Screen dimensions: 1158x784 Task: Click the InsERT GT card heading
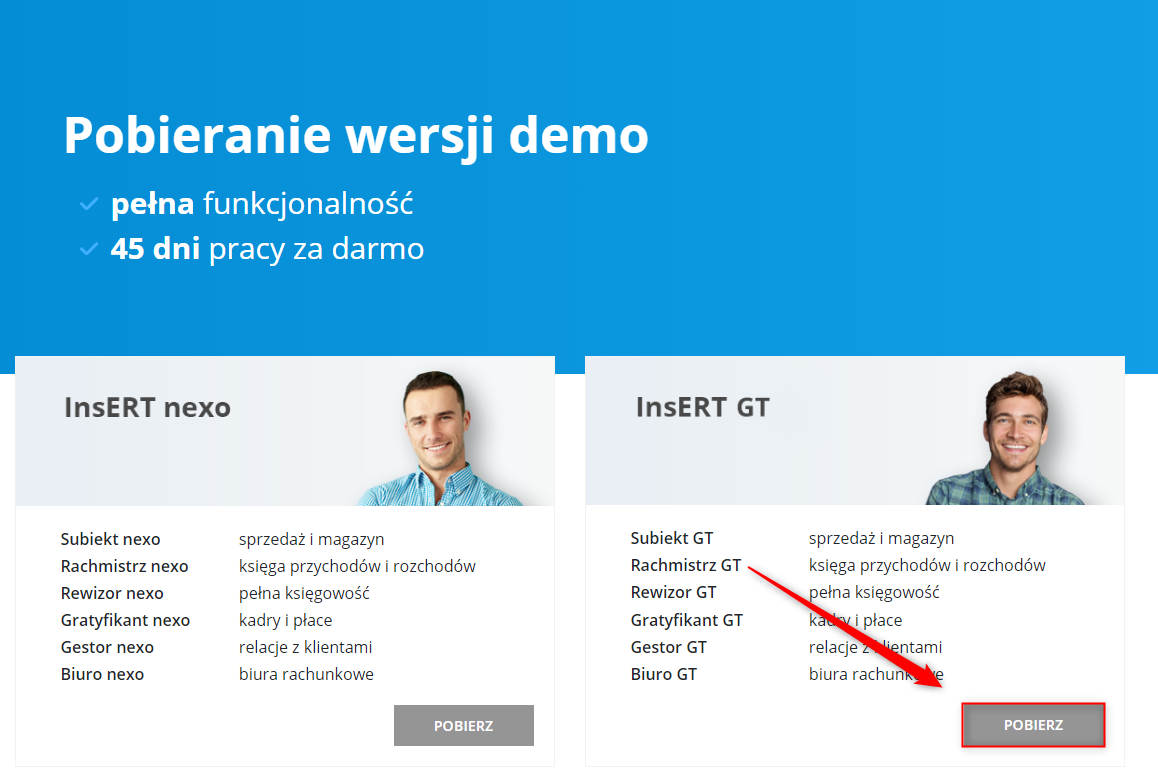[x=703, y=408]
